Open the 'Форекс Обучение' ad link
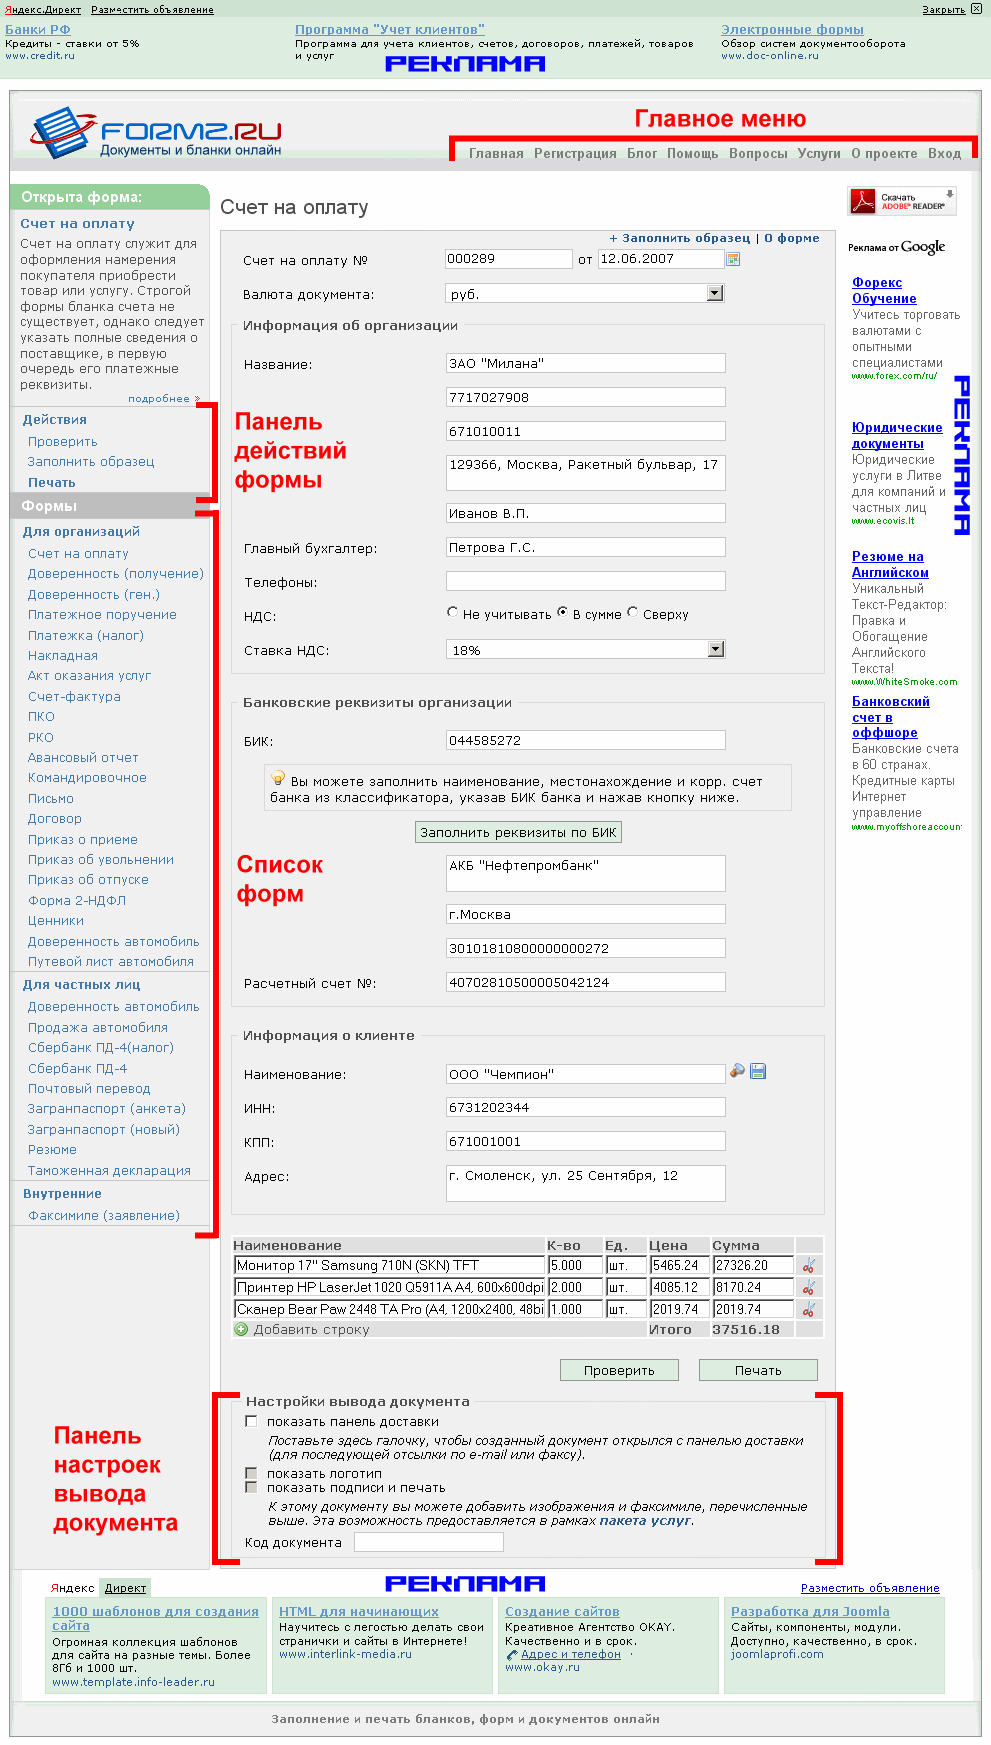Image resolution: width=991 pixels, height=1745 pixels. [x=884, y=291]
